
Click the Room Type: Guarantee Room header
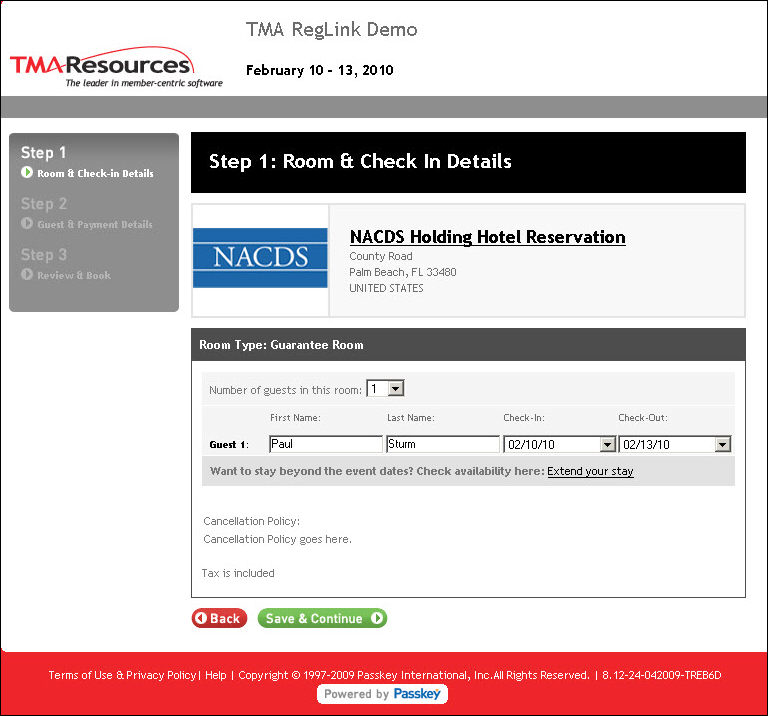[x=468, y=345]
